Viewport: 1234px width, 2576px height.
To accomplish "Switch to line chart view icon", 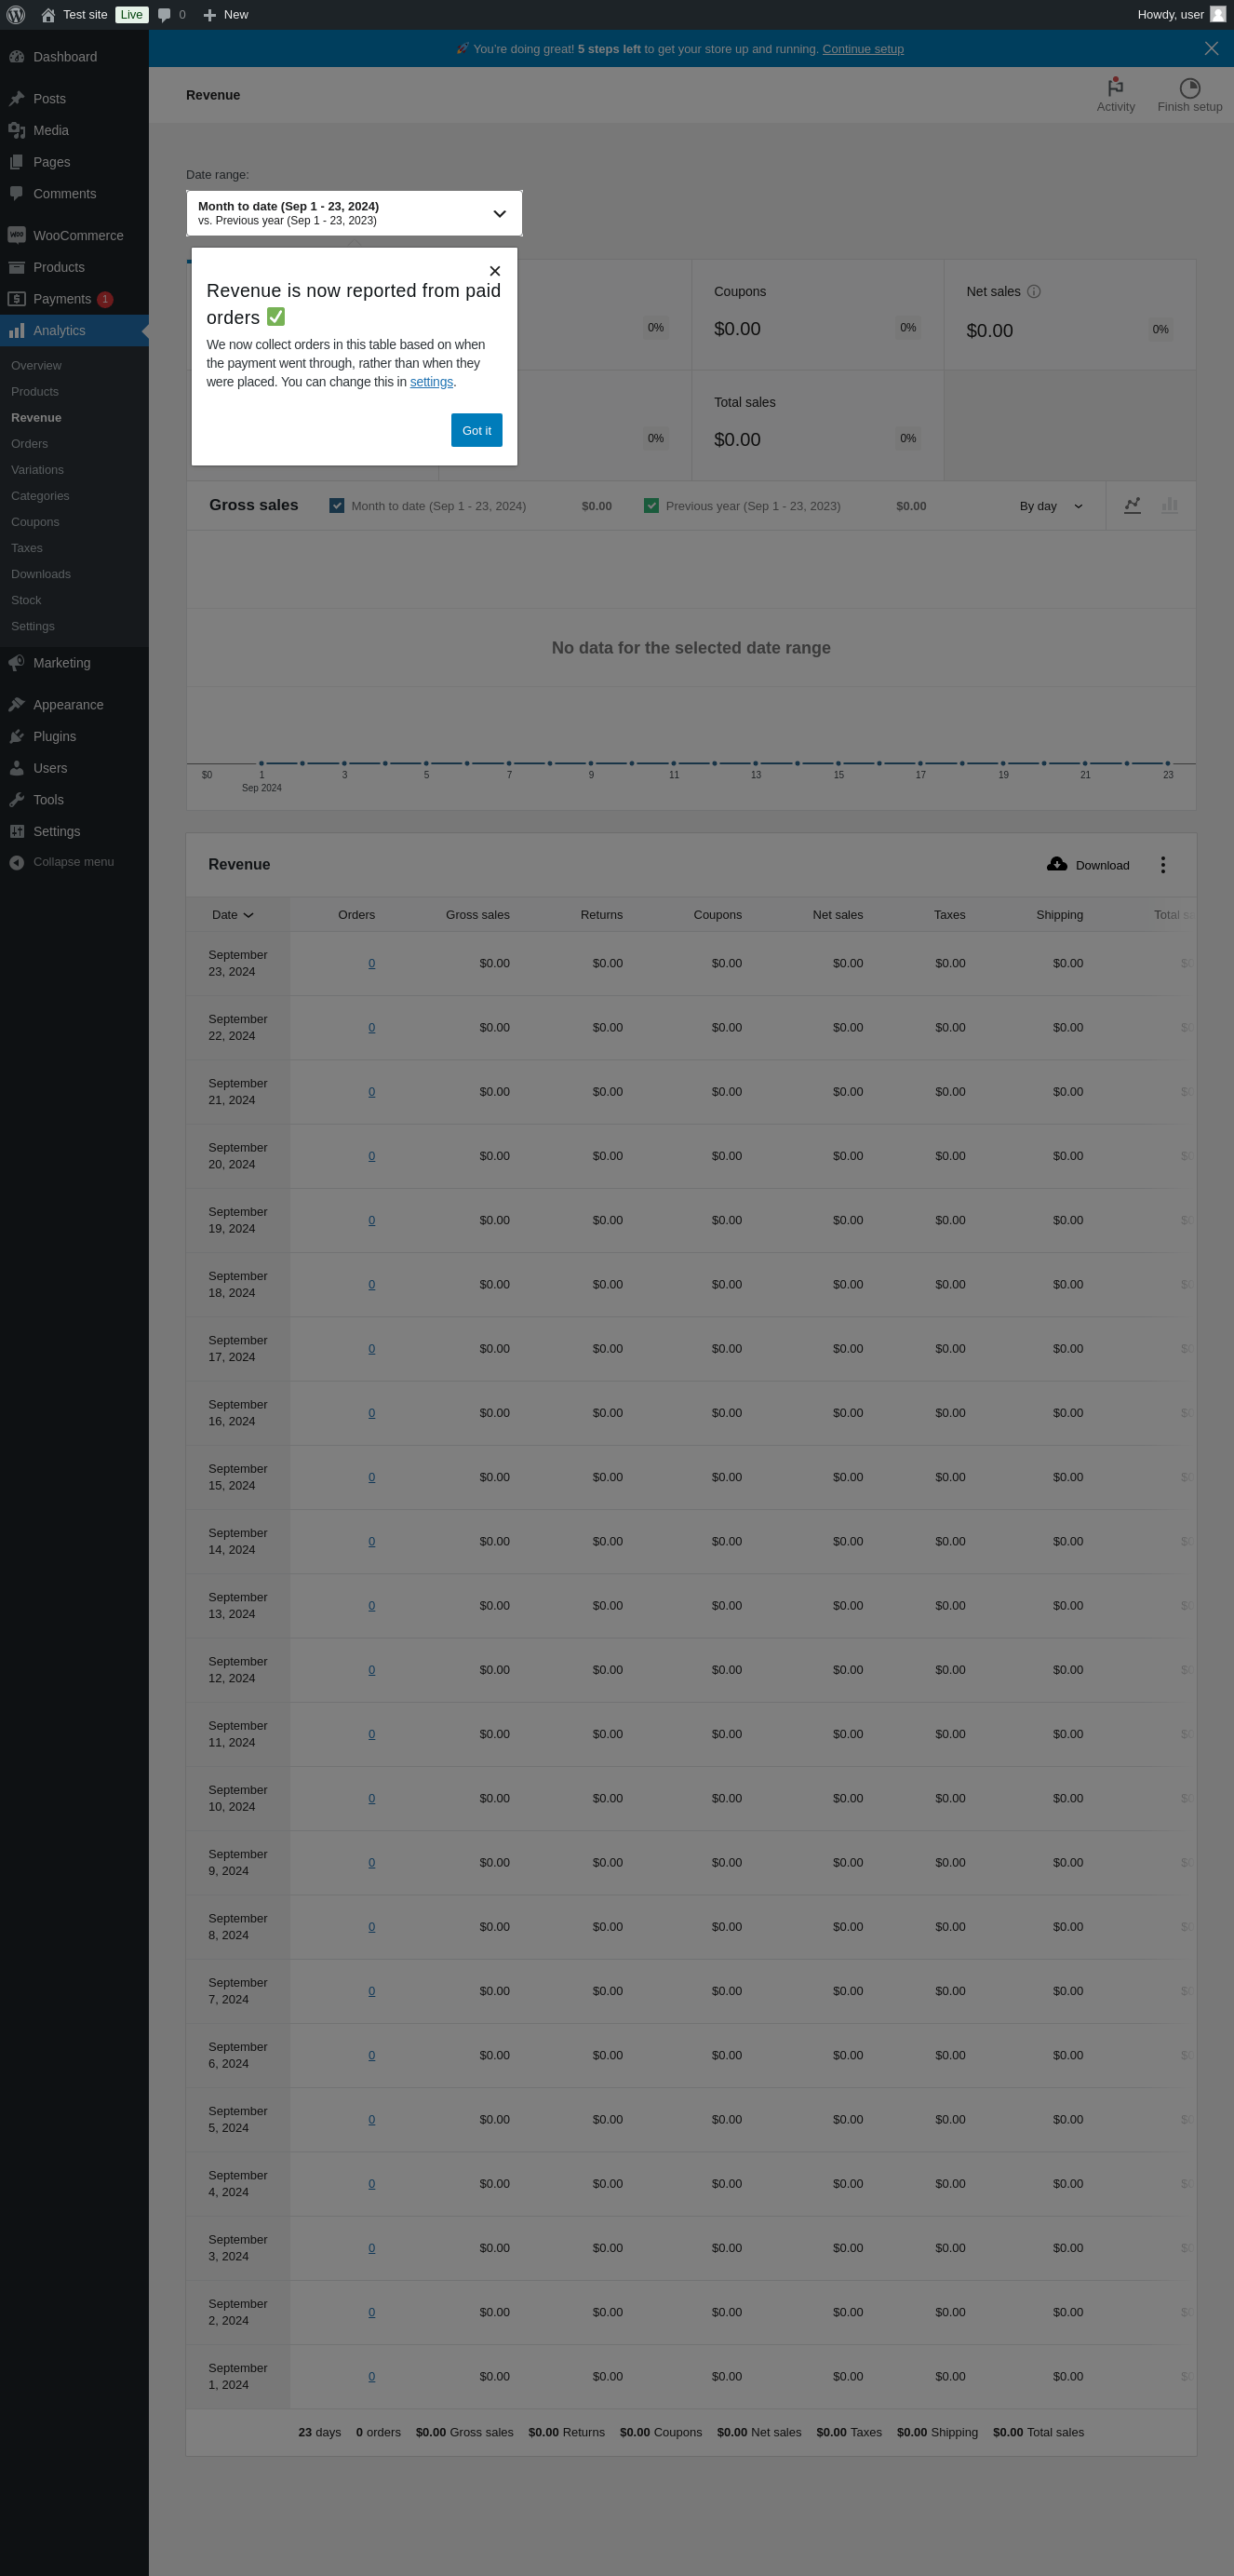I will (1132, 506).
